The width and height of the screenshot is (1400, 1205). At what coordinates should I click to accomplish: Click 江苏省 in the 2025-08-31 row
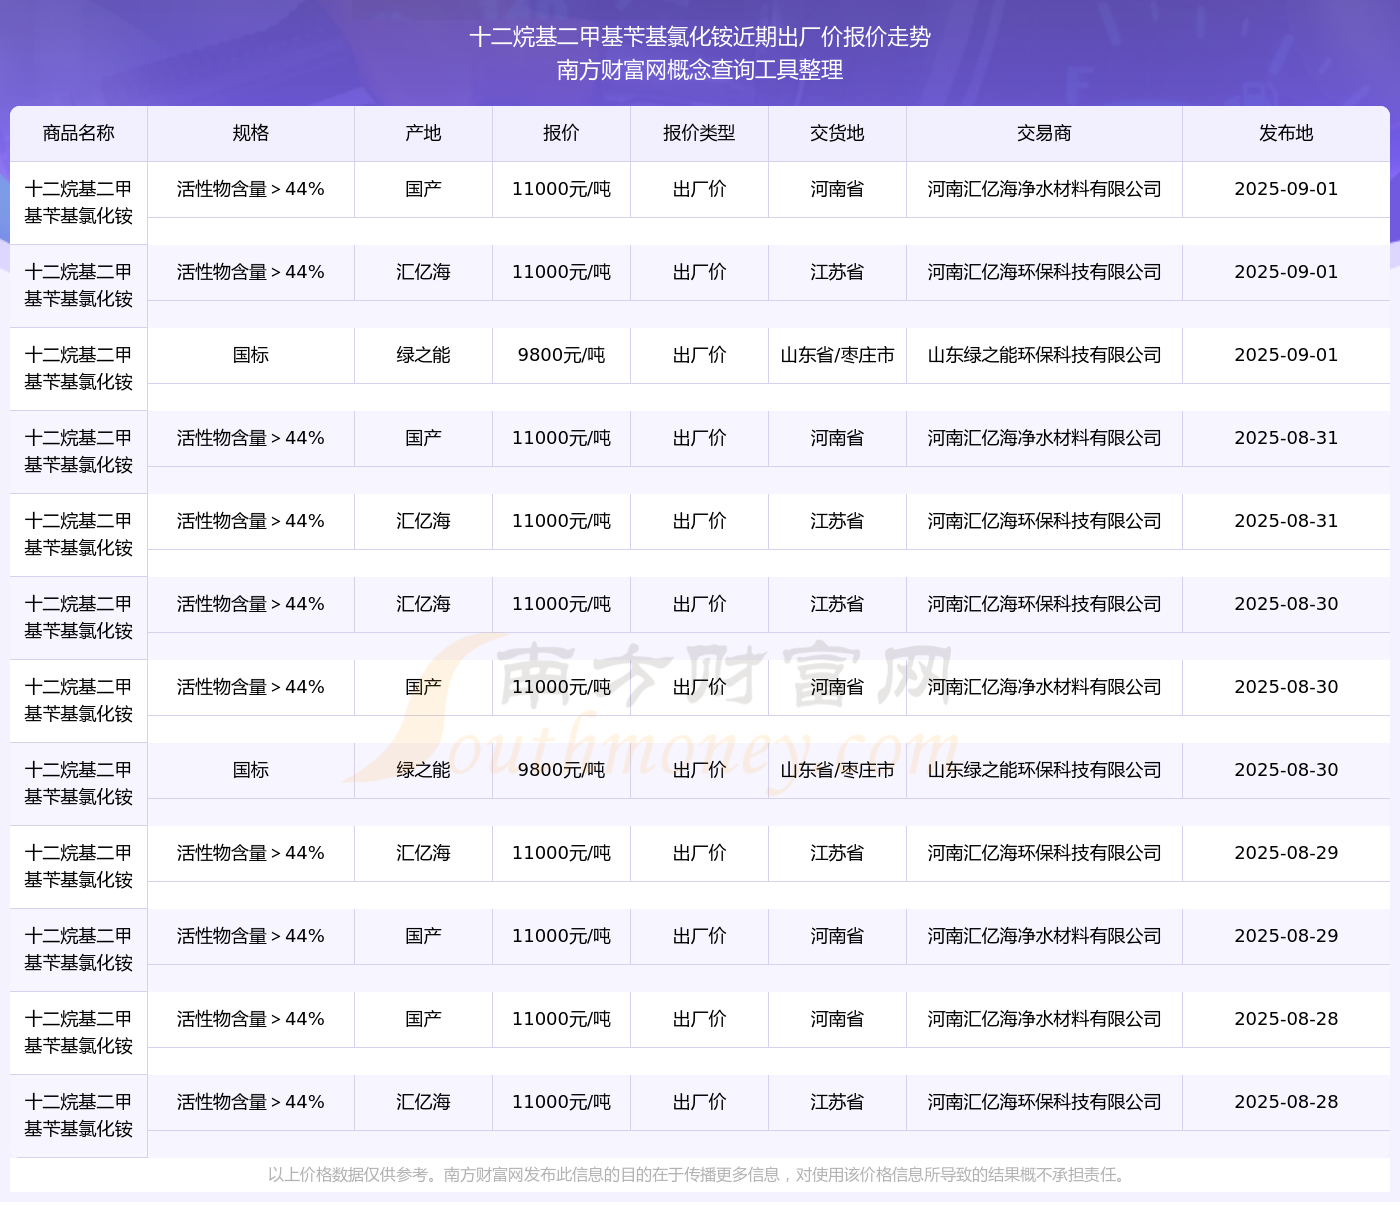coord(837,521)
